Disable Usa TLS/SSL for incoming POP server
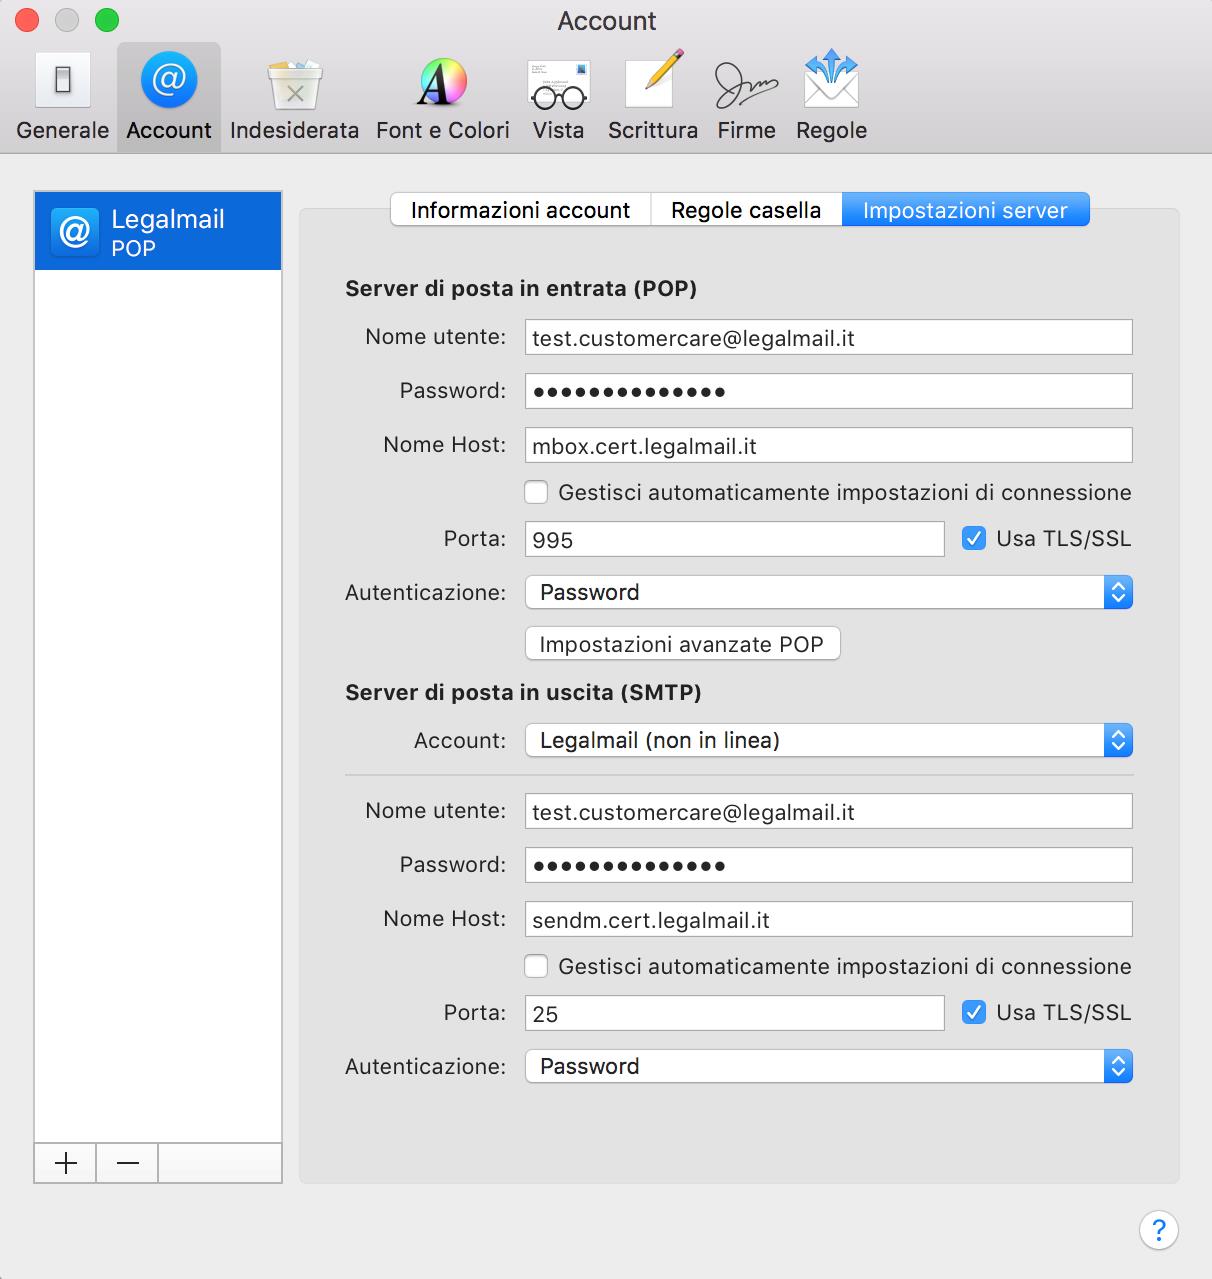 click(x=973, y=539)
